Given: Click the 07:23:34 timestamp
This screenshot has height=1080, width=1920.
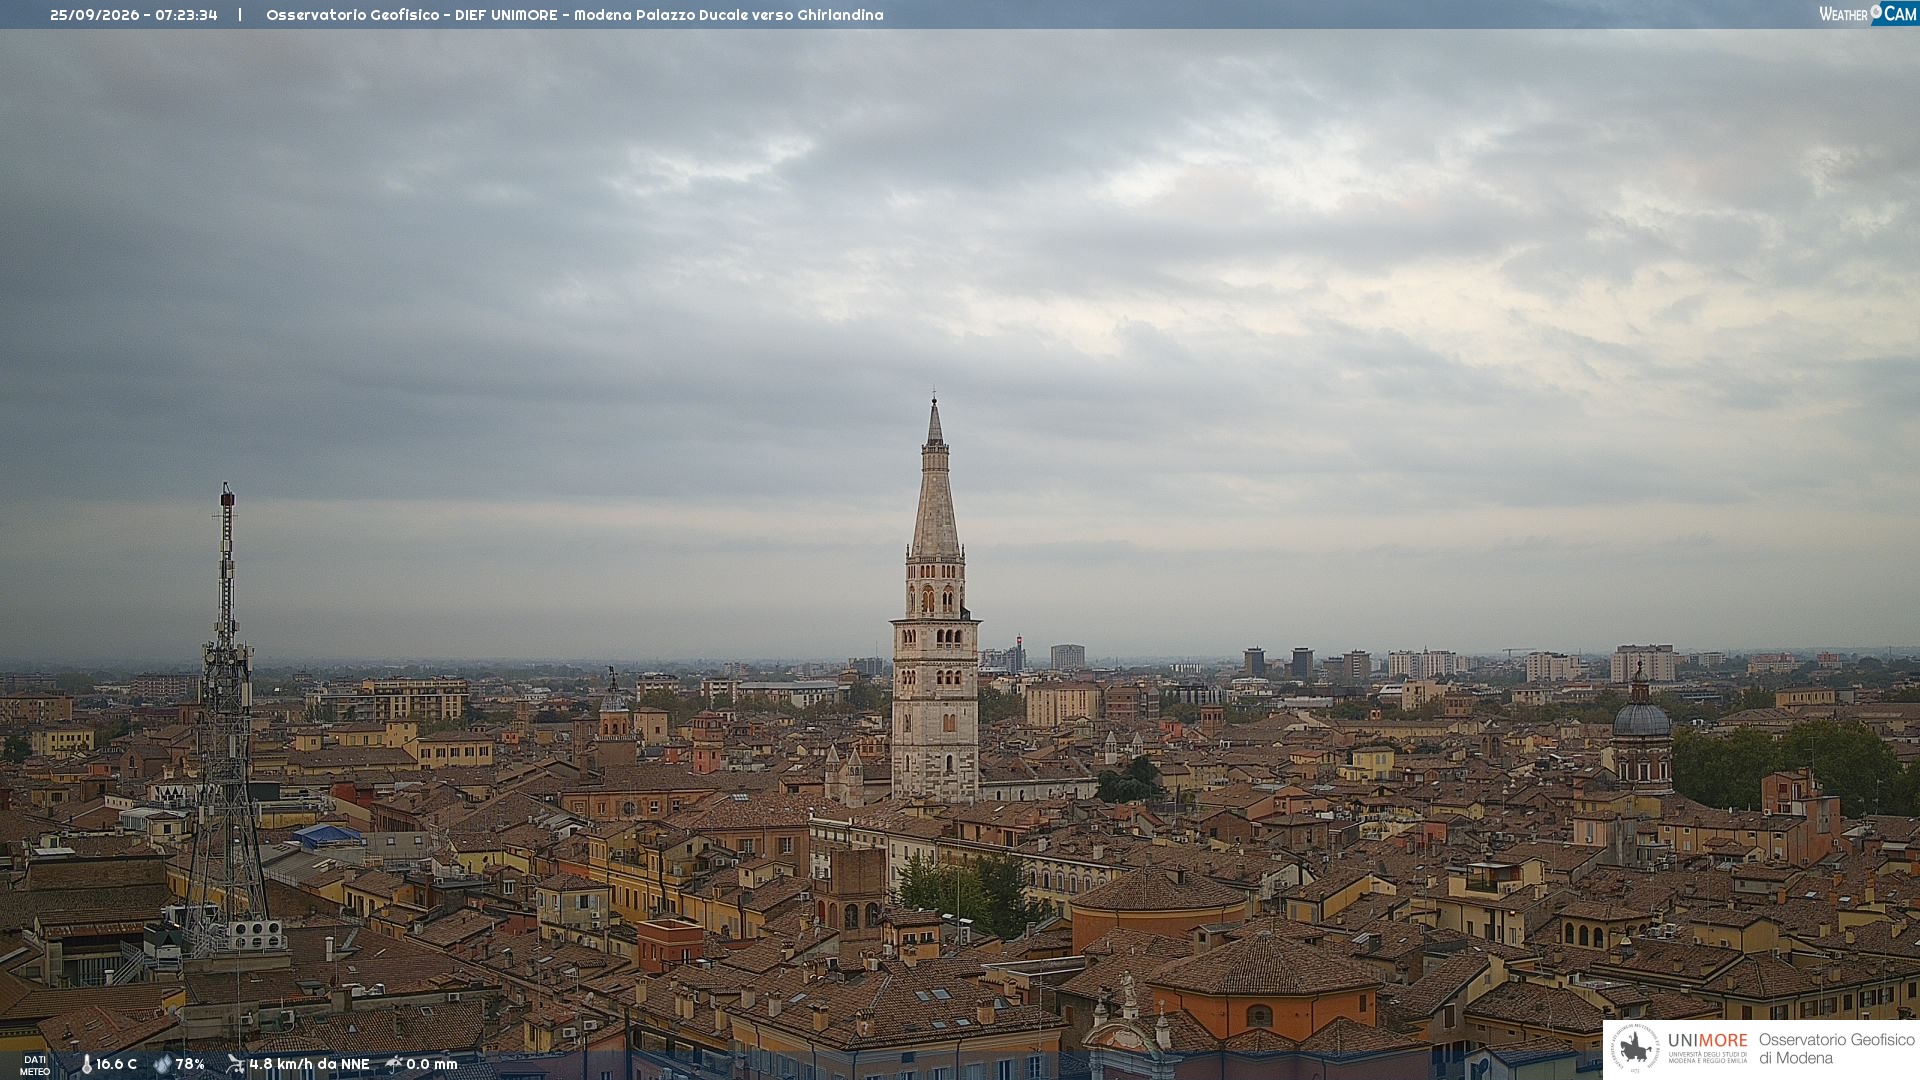Looking at the screenshot, I should (186, 15).
